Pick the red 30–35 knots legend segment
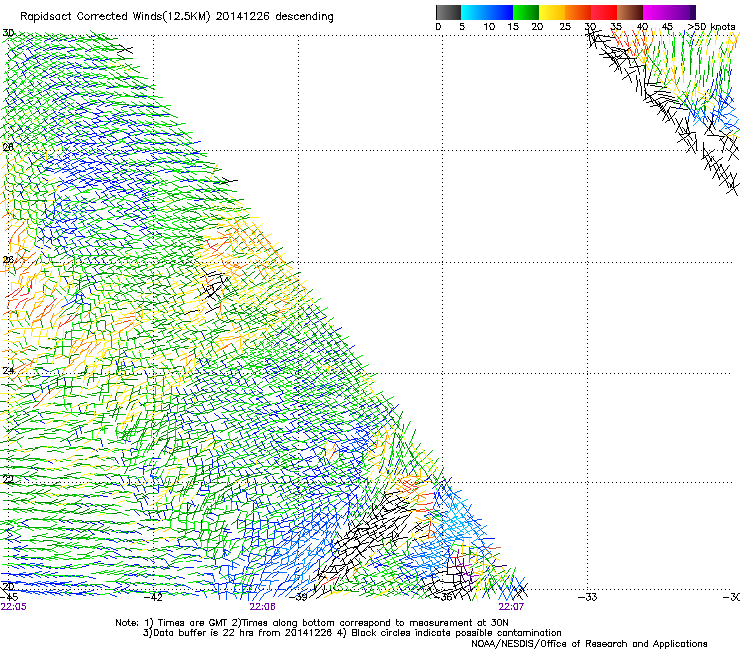740x650 pixels. pos(604,12)
